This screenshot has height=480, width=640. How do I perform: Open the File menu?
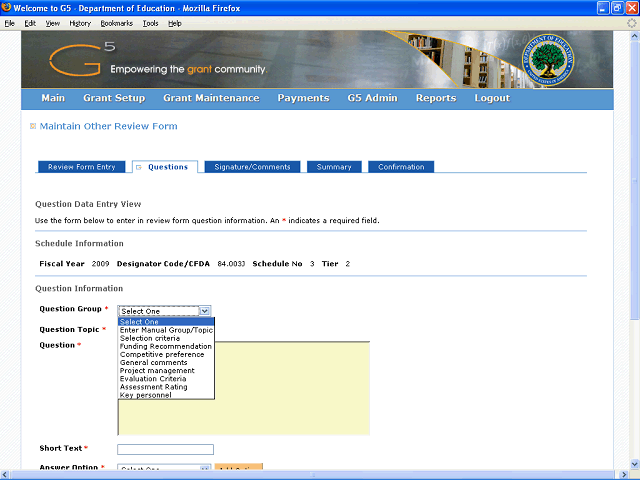[10, 24]
